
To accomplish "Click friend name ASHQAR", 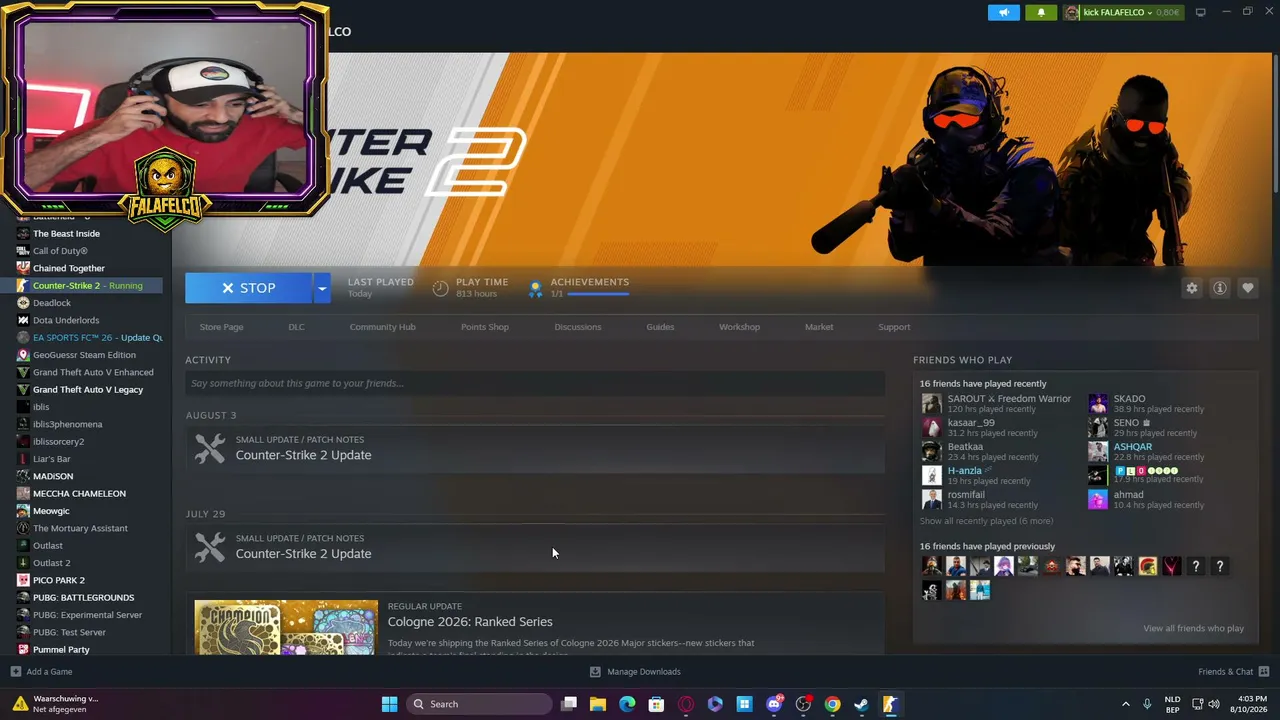I will tap(1133, 447).
